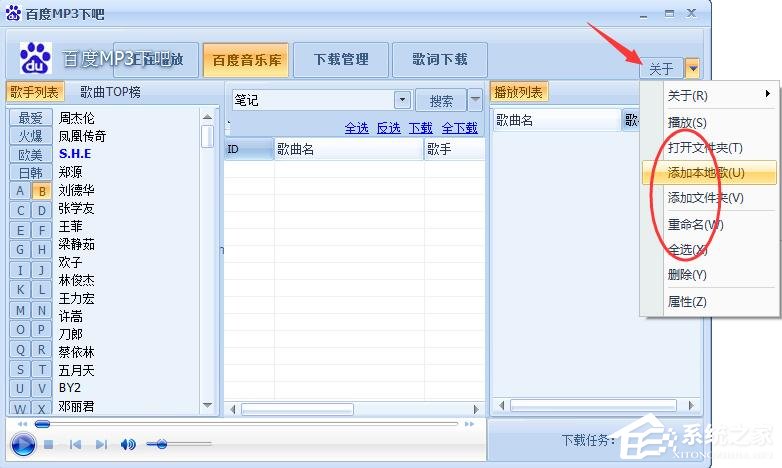Select 全选(X) in the dropdown menu
The width and height of the screenshot is (782, 468).
pyautogui.click(x=709, y=249)
